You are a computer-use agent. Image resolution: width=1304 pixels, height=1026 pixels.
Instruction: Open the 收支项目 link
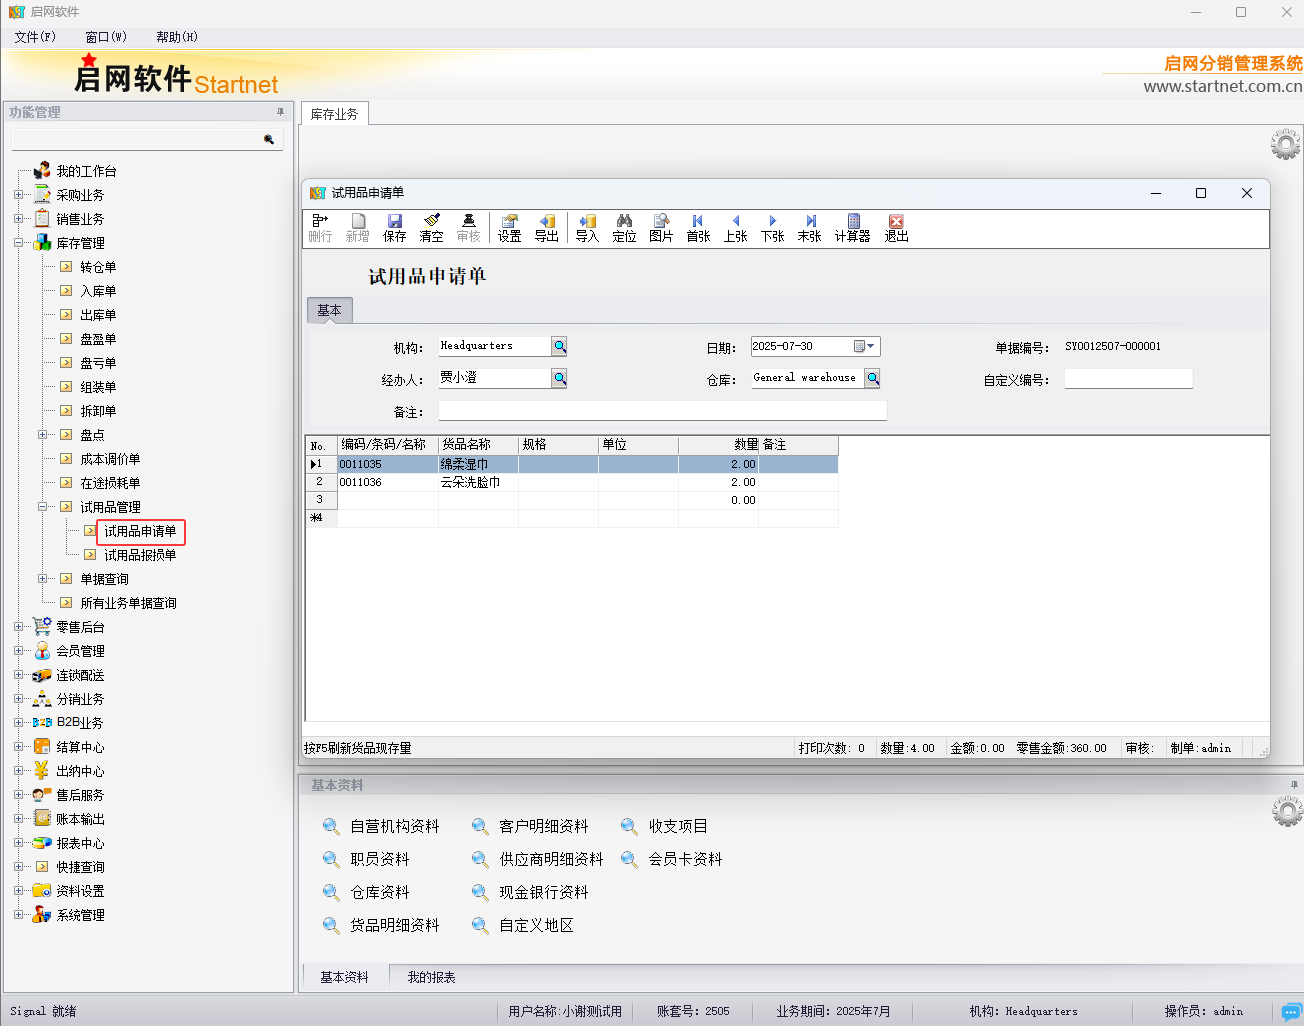coord(677,826)
